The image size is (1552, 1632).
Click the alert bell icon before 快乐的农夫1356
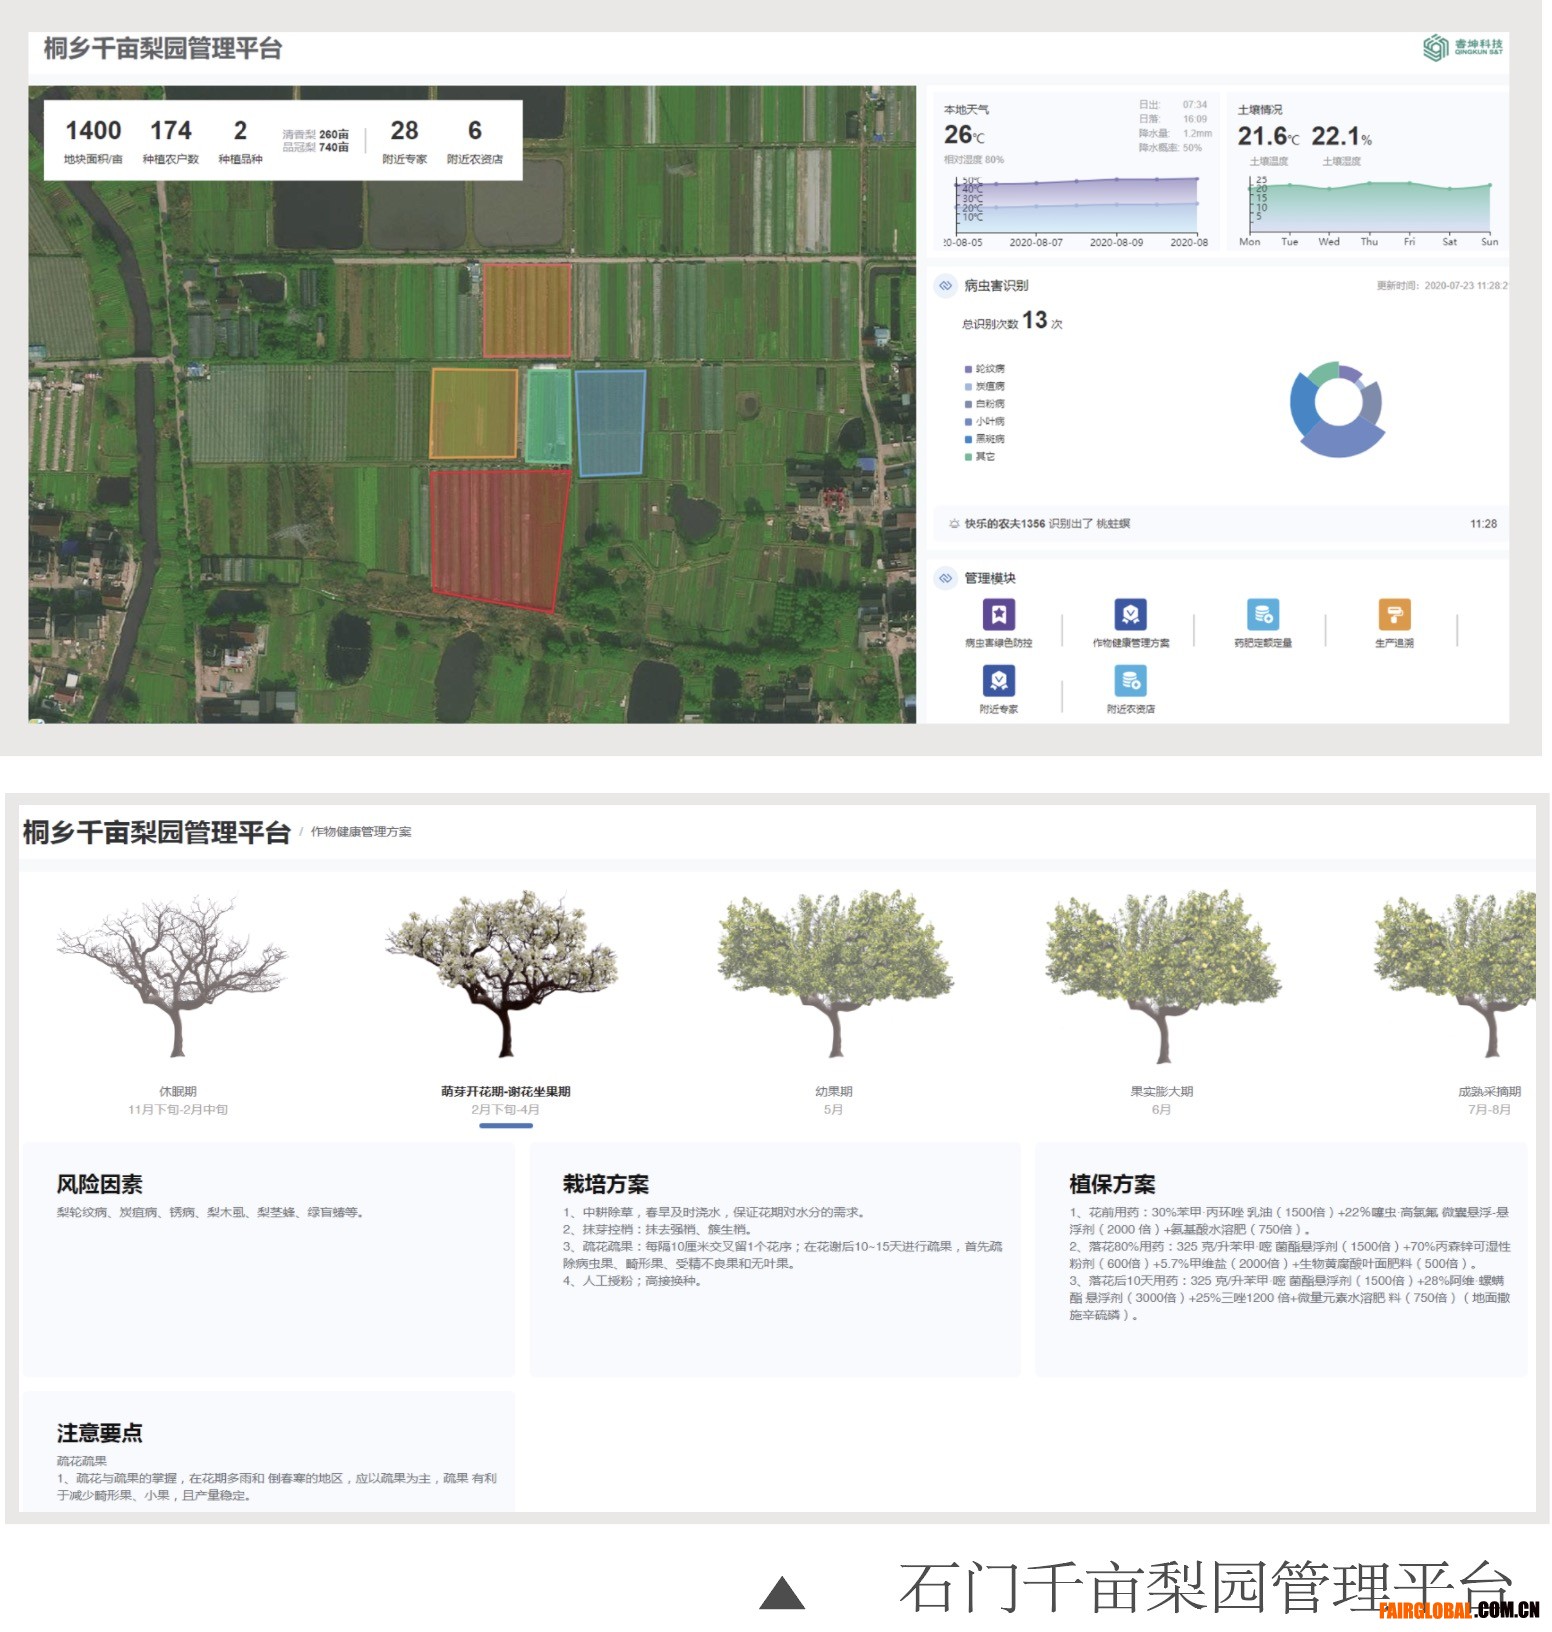[954, 524]
